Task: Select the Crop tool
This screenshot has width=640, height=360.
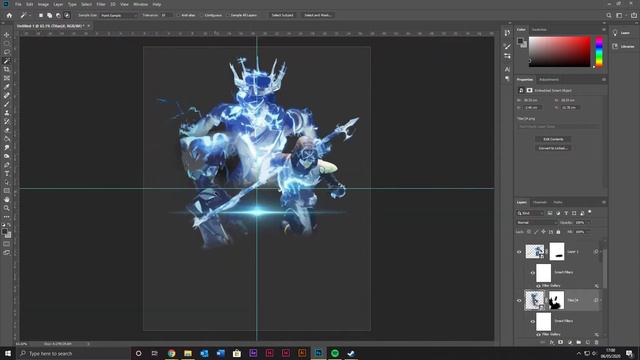Action: [7, 69]
